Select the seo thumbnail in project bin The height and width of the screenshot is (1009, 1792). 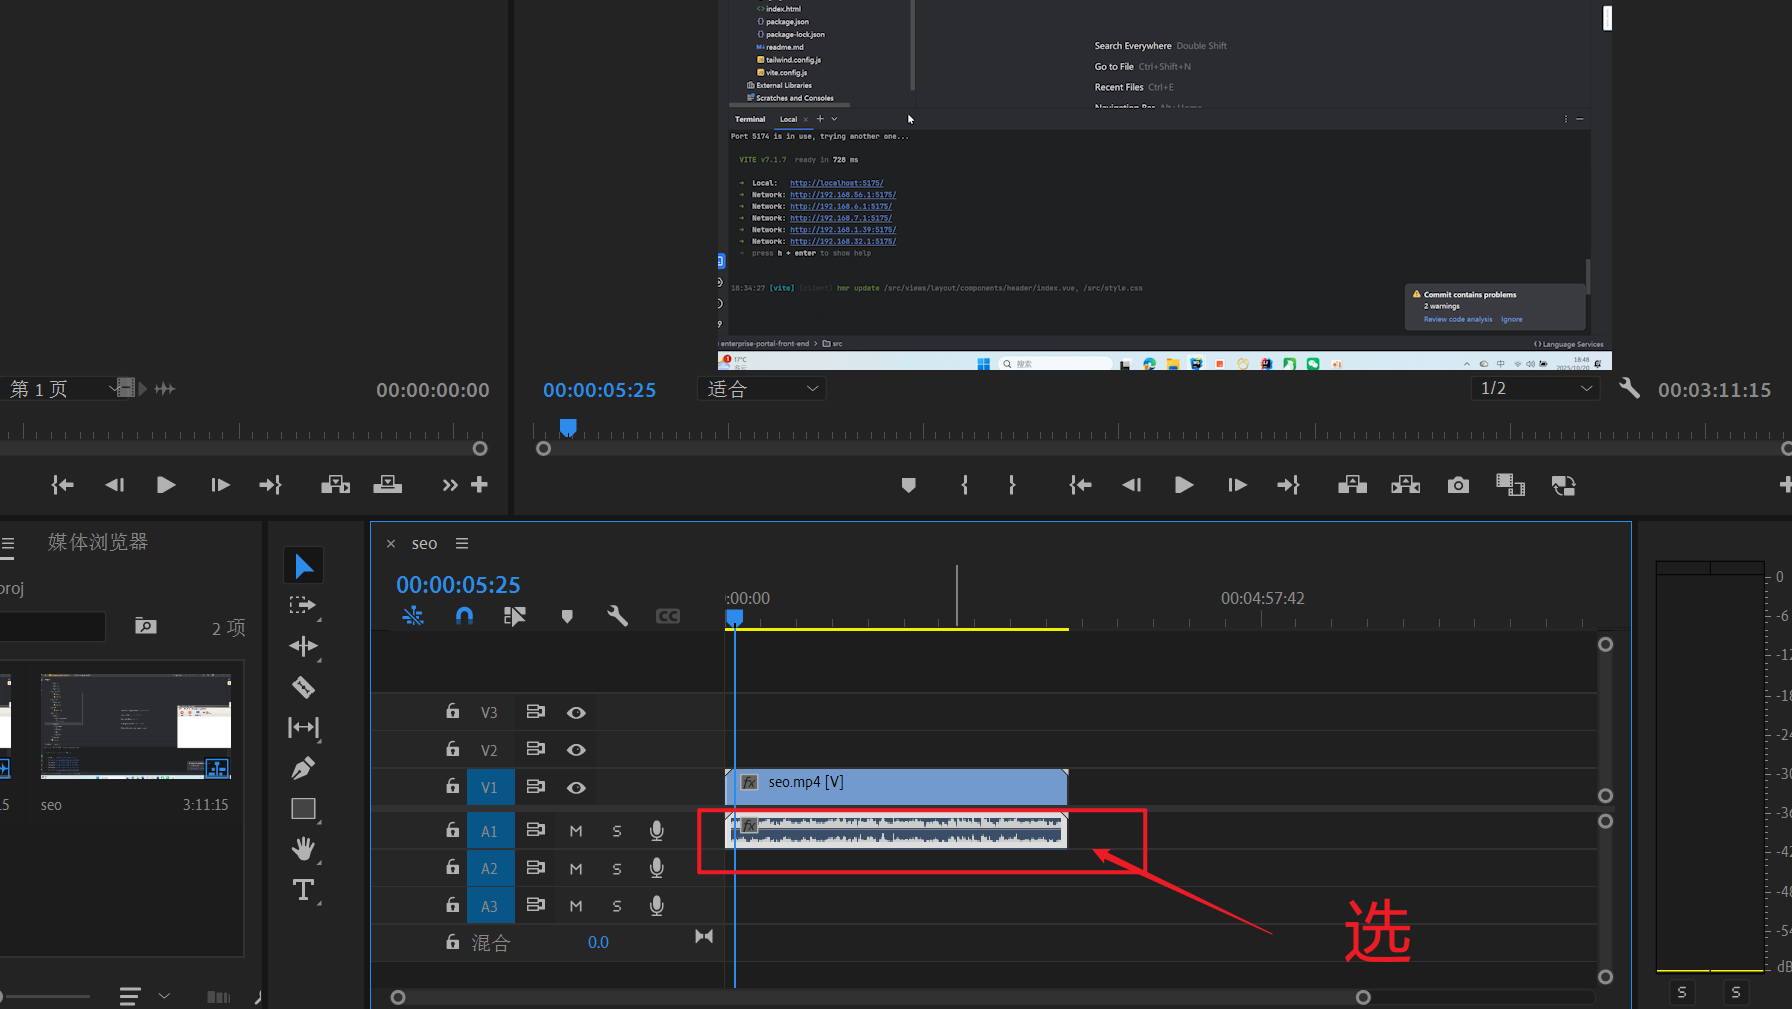136,726
